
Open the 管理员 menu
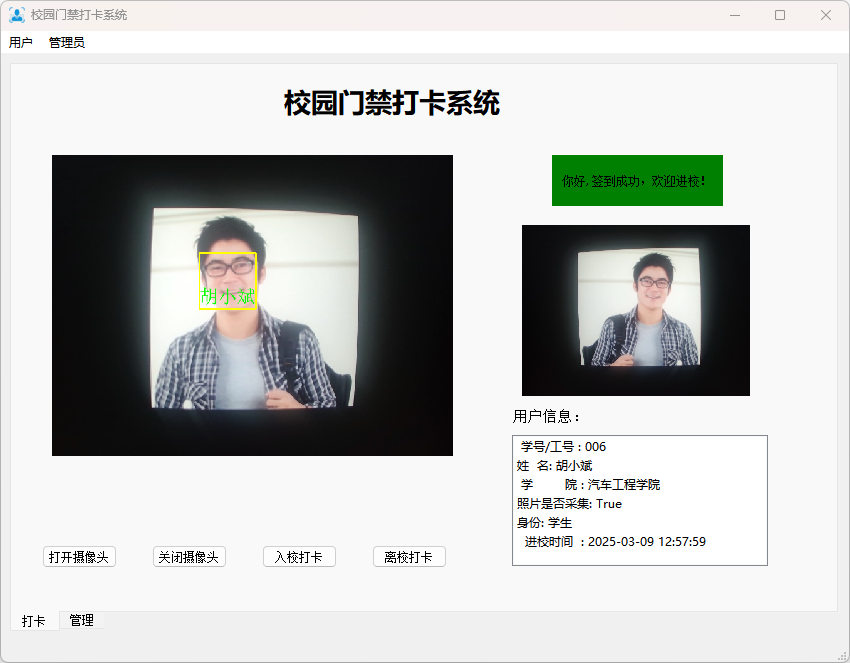(x=67, y=43)
